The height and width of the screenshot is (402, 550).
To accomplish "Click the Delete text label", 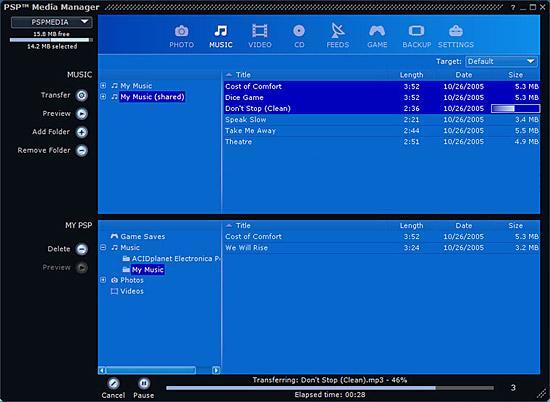I will pos(59,249).
